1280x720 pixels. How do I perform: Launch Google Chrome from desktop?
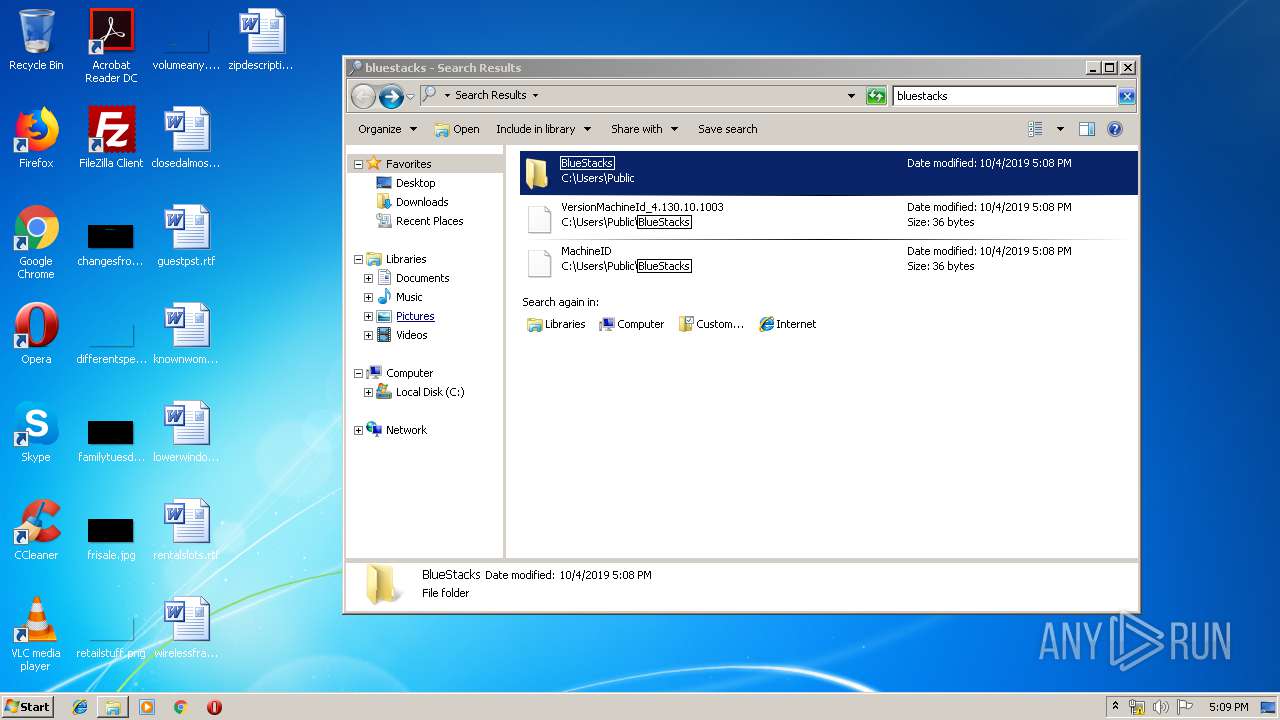pos(36,242)
